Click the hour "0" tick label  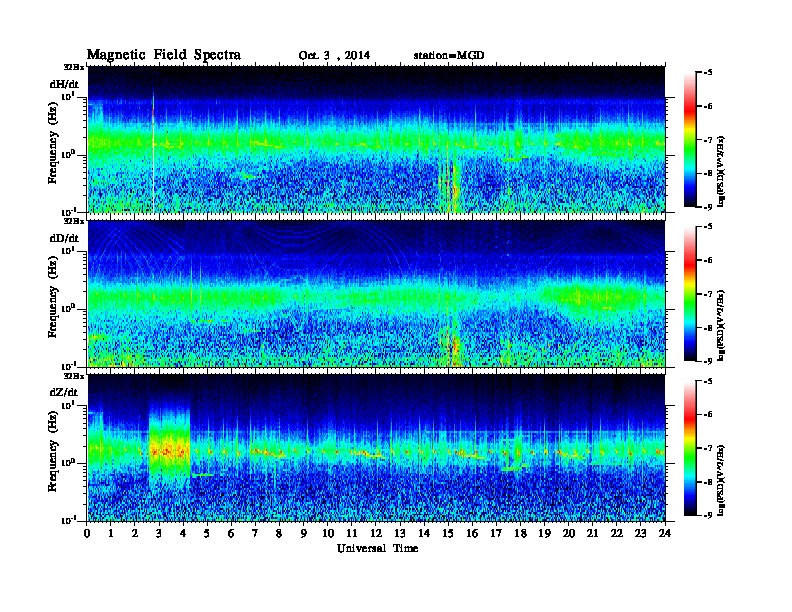point(87,534)
